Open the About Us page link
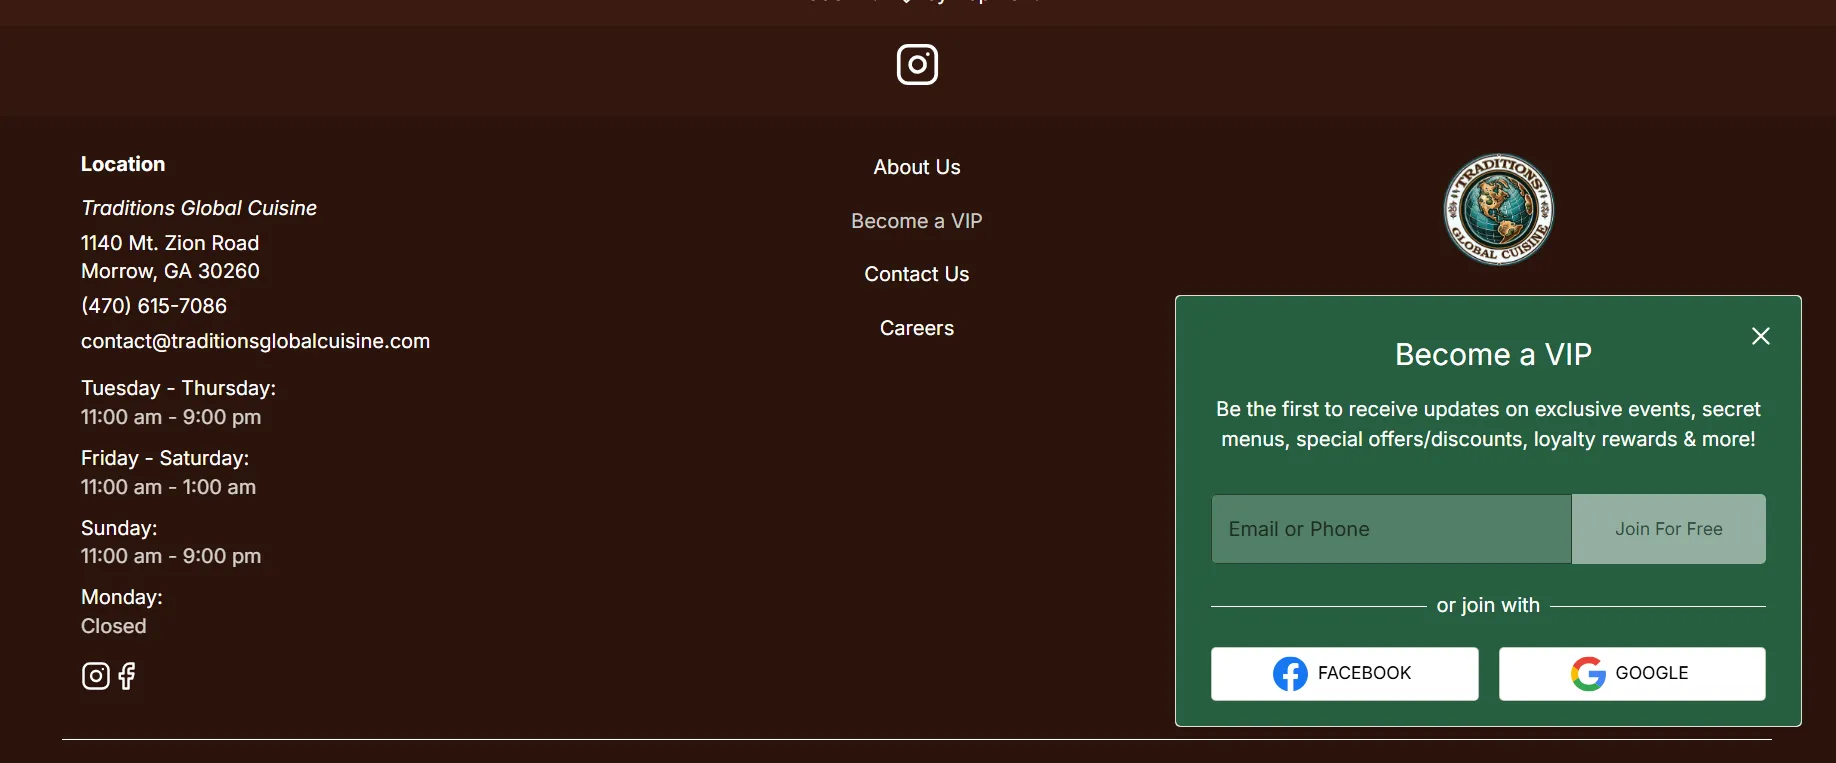Viewport: 1836px width, 763px height. [916, 167]
